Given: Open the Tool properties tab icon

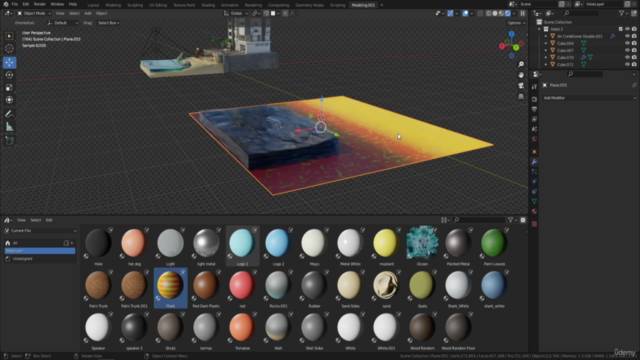Looking at the screenshot, I should (534, 87).
